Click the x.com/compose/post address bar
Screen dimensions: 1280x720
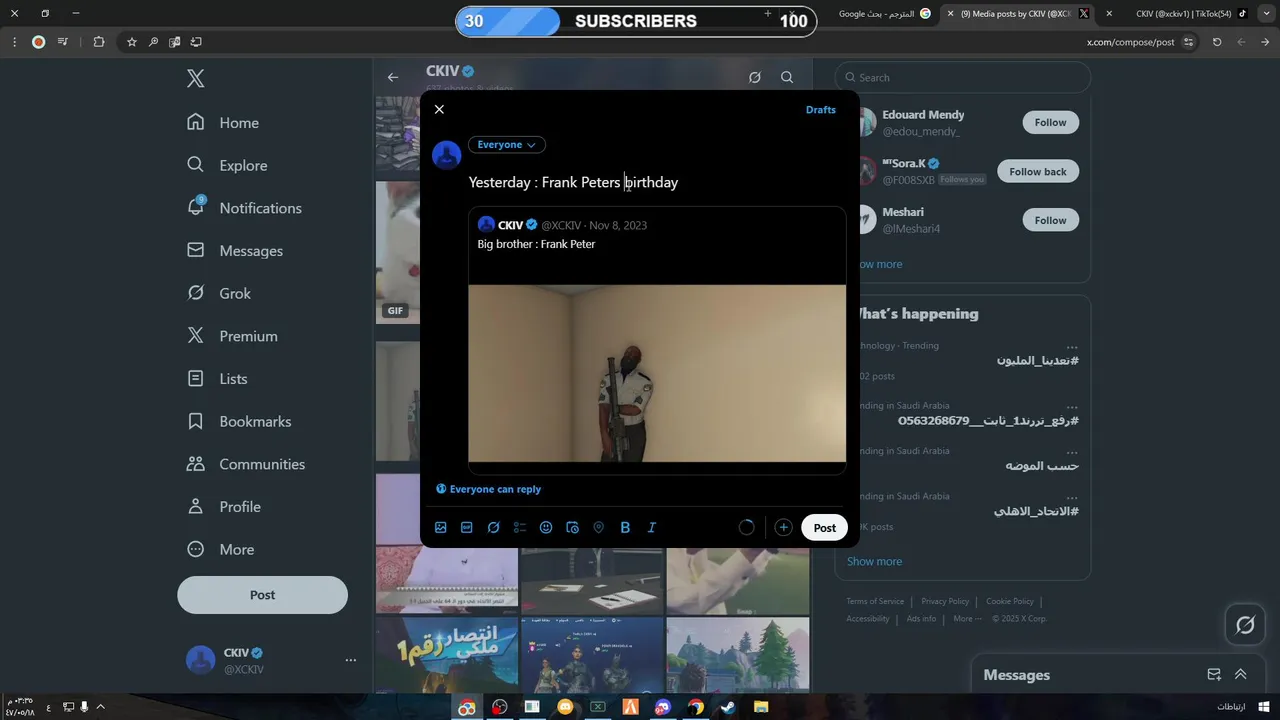(1130, 42)
